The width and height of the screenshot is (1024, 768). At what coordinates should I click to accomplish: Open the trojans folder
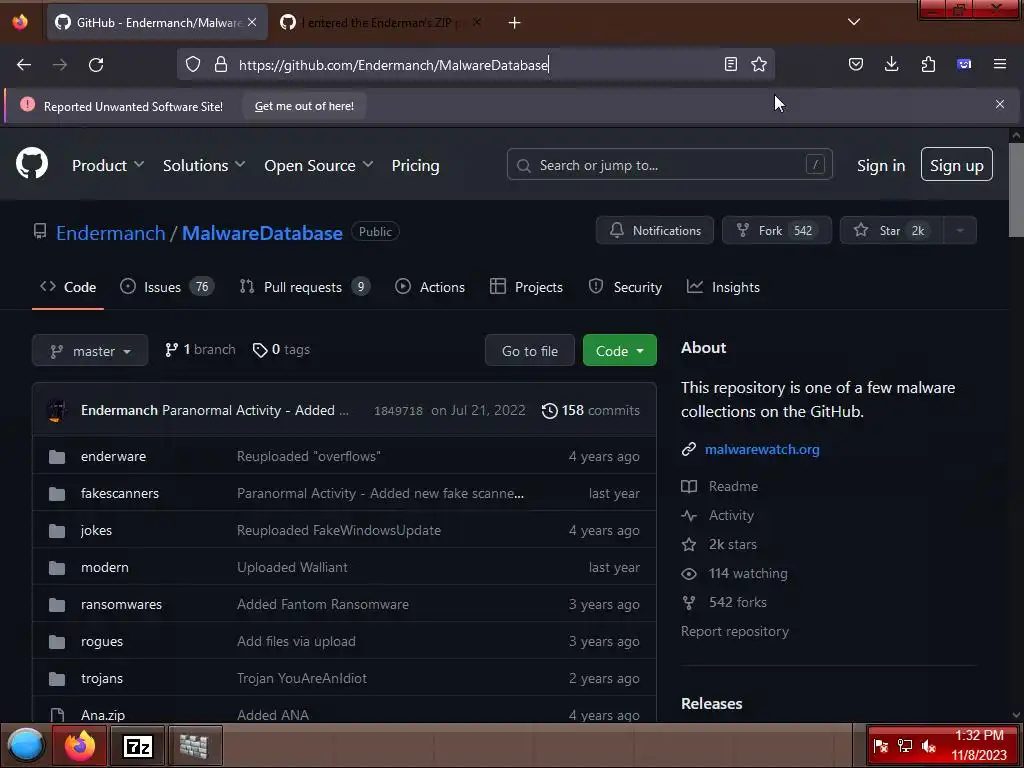[102, 679]
